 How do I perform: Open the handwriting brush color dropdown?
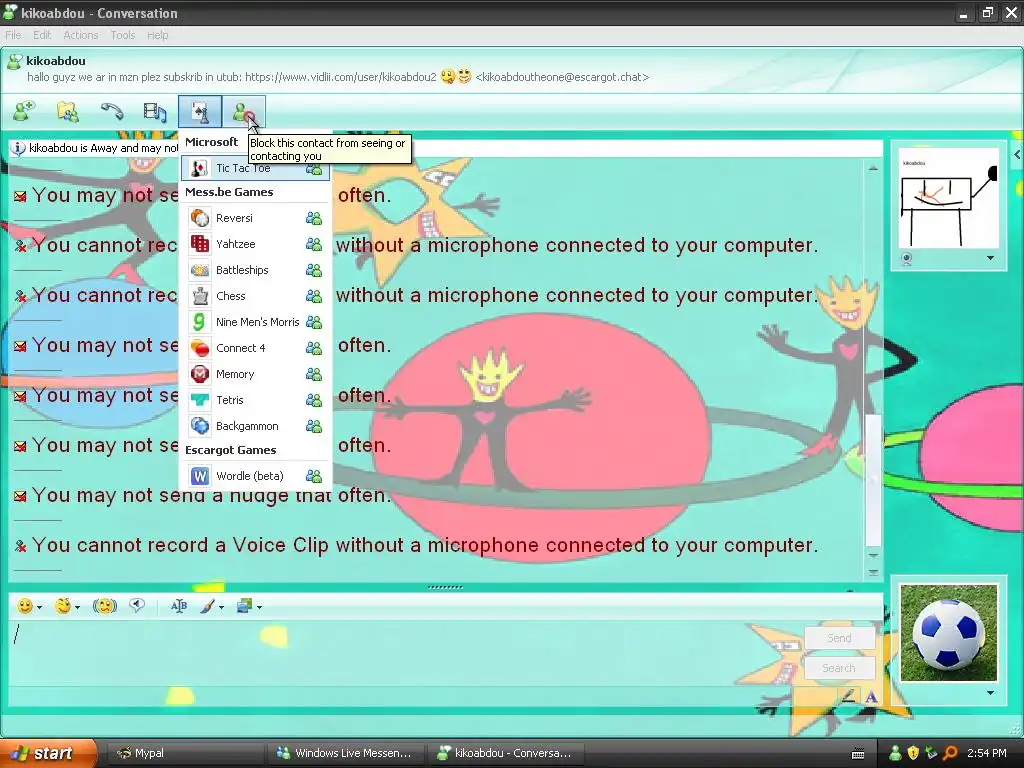221,607
